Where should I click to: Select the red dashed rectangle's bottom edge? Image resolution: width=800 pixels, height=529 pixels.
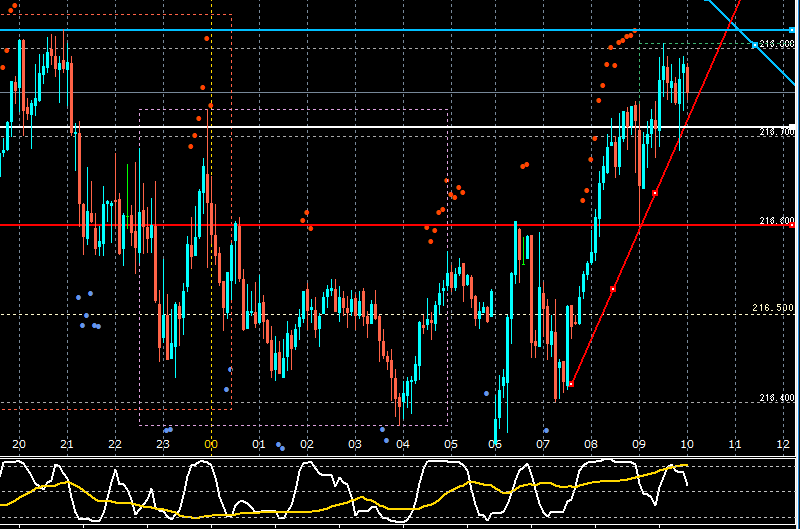click(x=116, y=409)
